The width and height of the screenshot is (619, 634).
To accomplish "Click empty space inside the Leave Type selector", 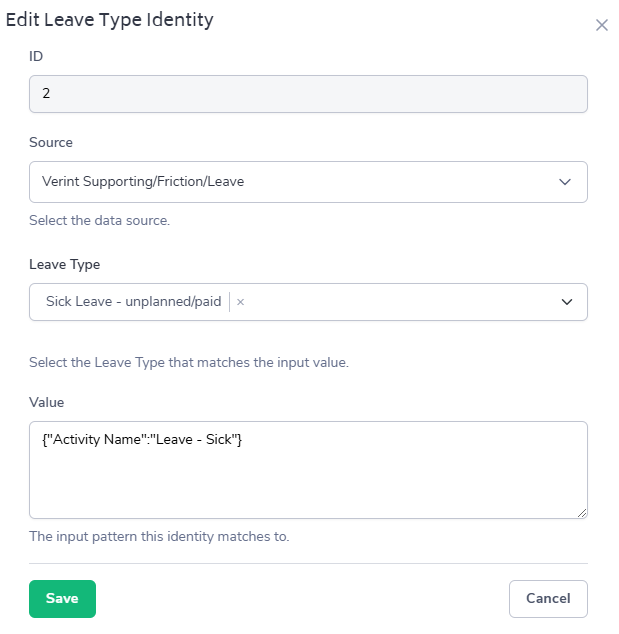I will (400, 302).
